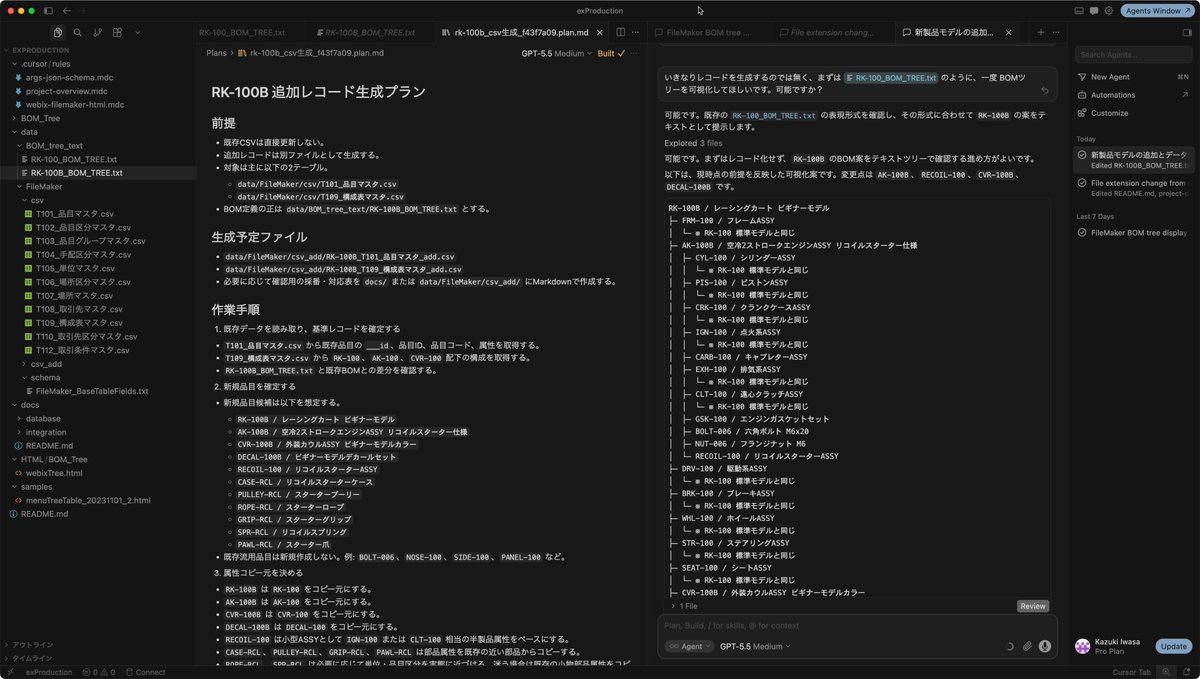1200x679 pixels.
Task: Open the Explorer files view icon
Action: click(x=58, y=33)
